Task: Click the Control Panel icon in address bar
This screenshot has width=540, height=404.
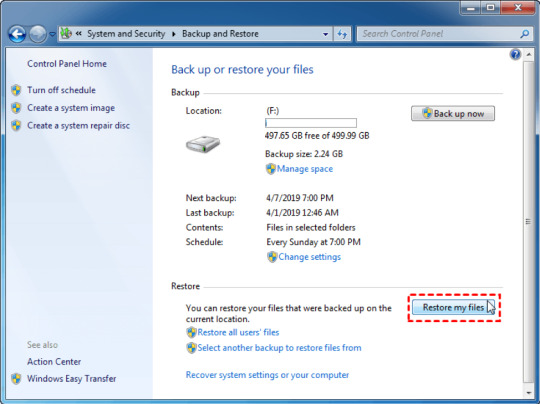Action: pos(66,33)
